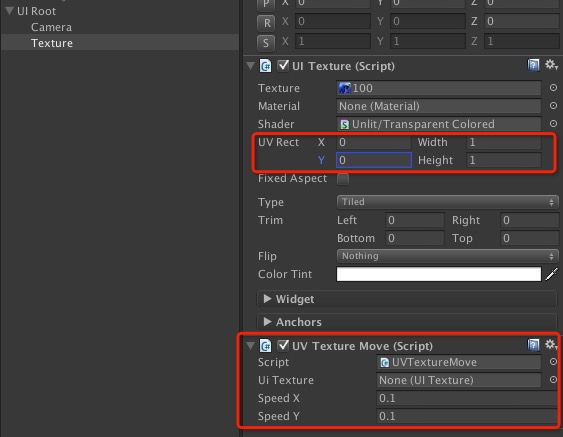The height and width of the screenshot is (437, 563).
Task: Click the shader S icon
Action: 344,124
